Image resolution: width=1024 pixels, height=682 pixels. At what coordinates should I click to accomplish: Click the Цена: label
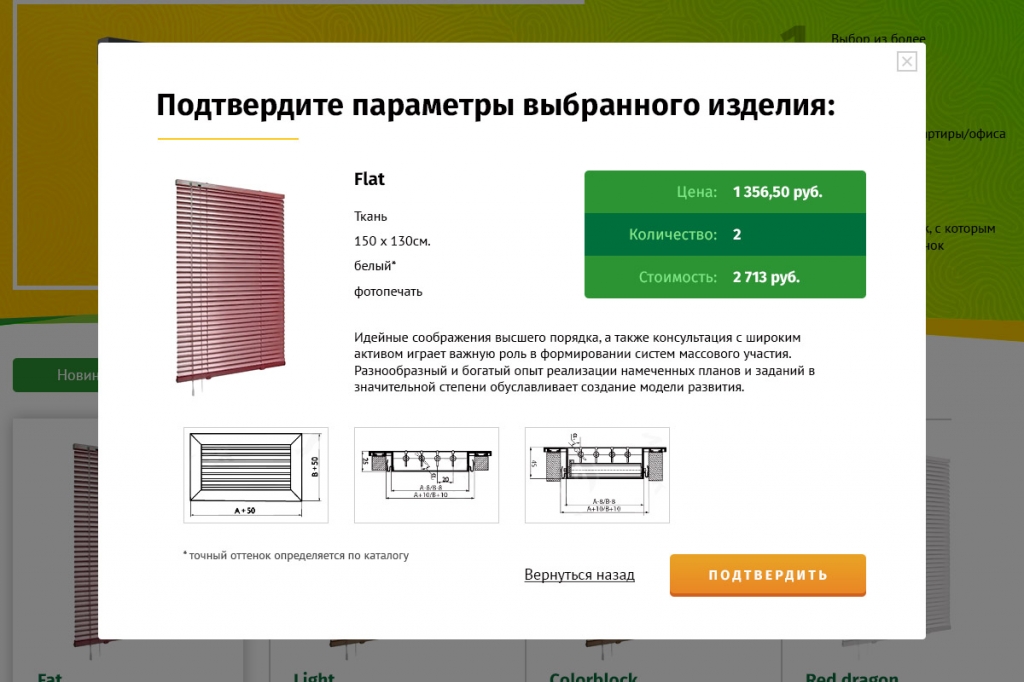coord(696,192)
